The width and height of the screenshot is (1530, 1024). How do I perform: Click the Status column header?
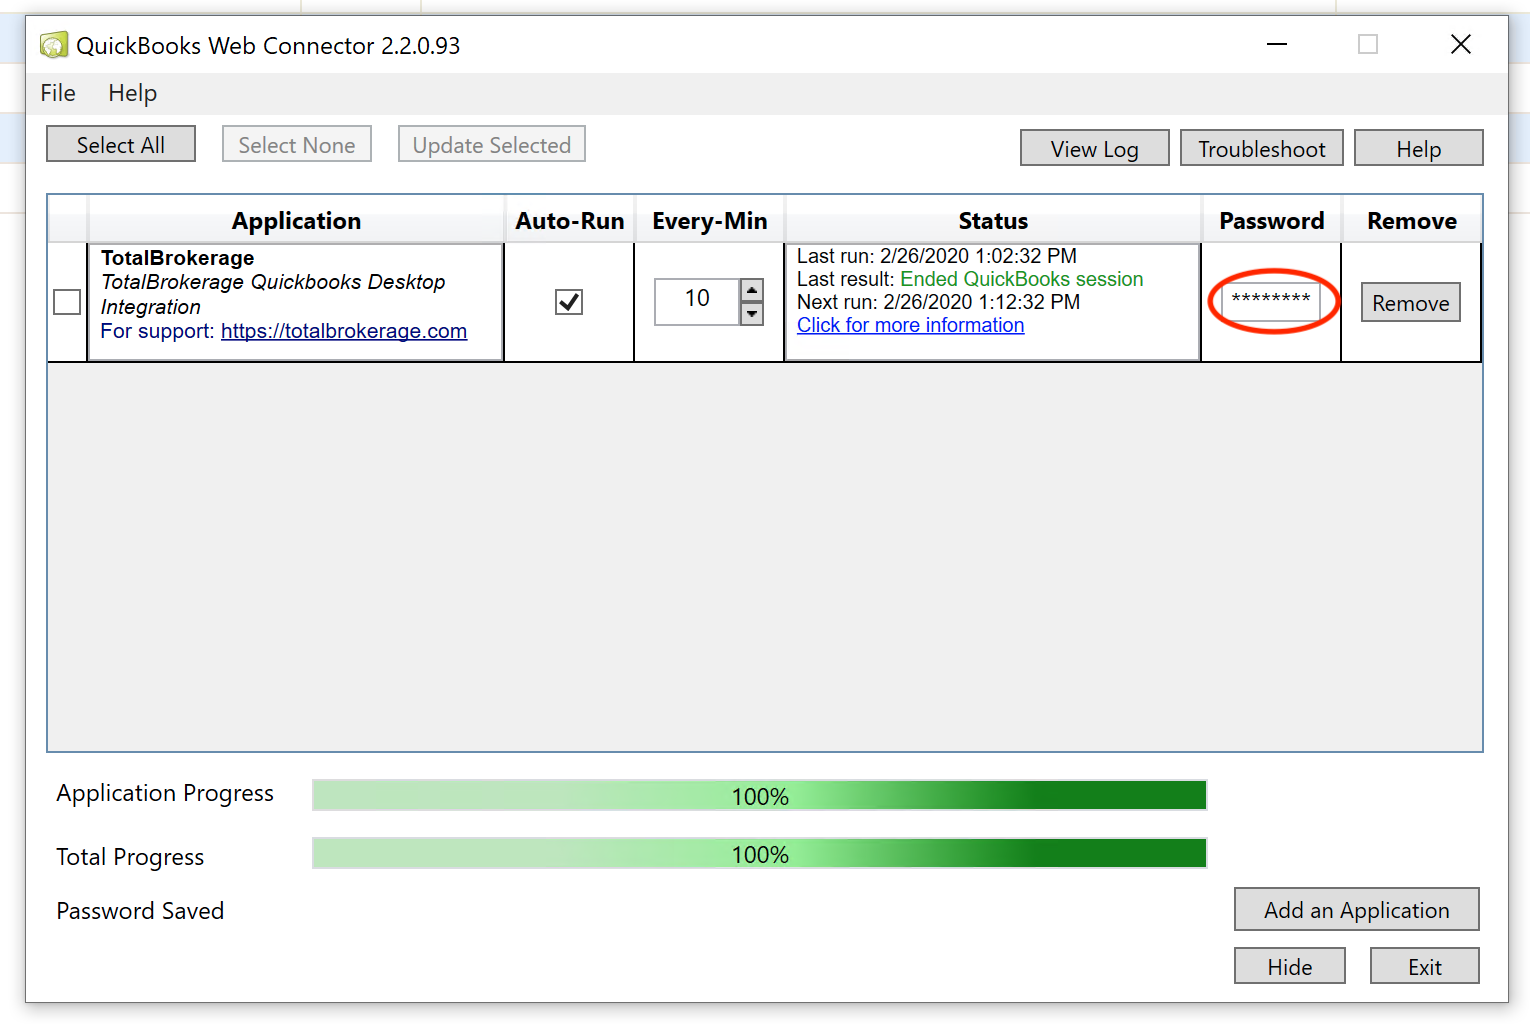pos(993,221)
